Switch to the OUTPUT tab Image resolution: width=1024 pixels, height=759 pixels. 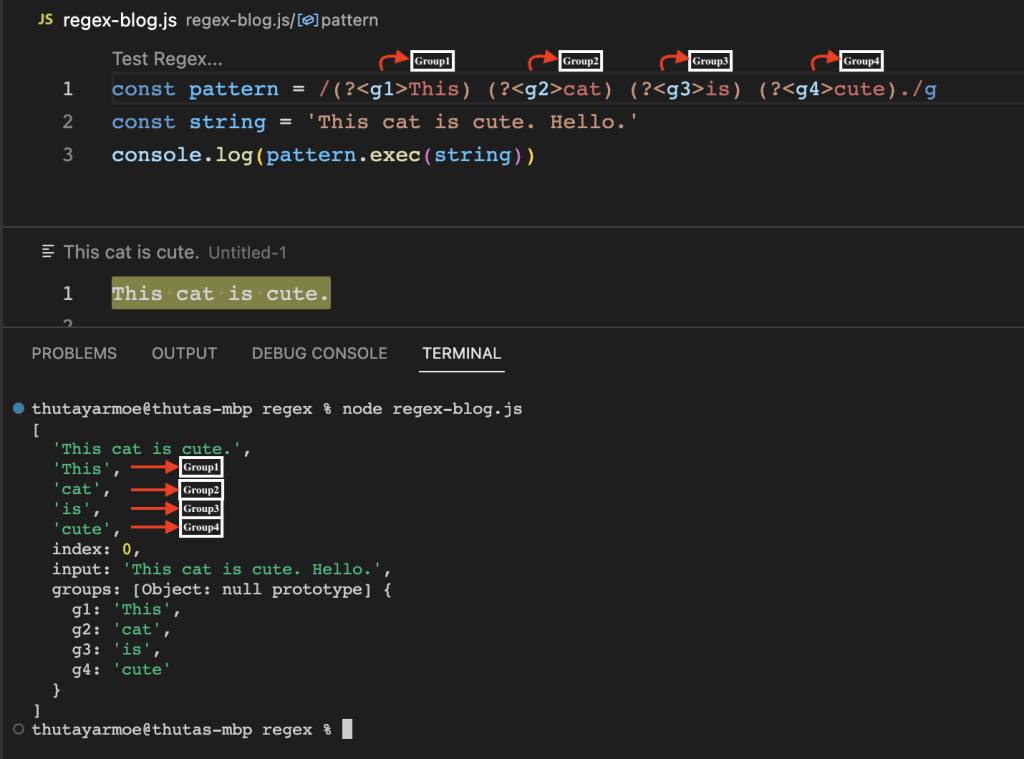(184, 353)
